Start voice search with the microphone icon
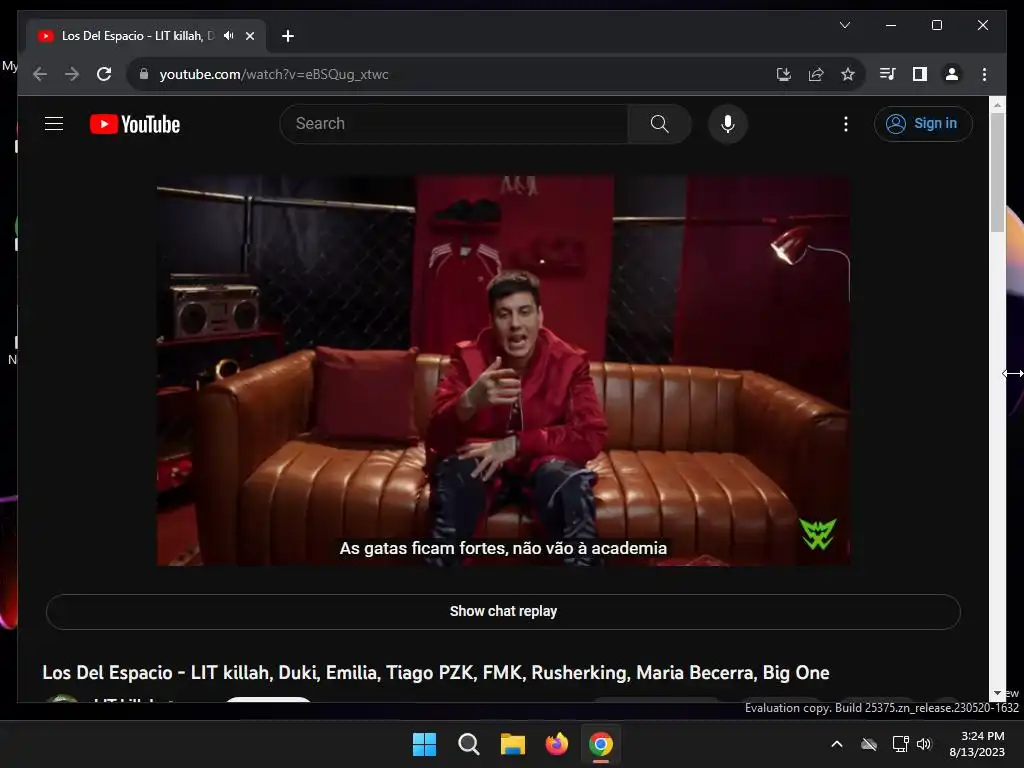 [728, 123]
